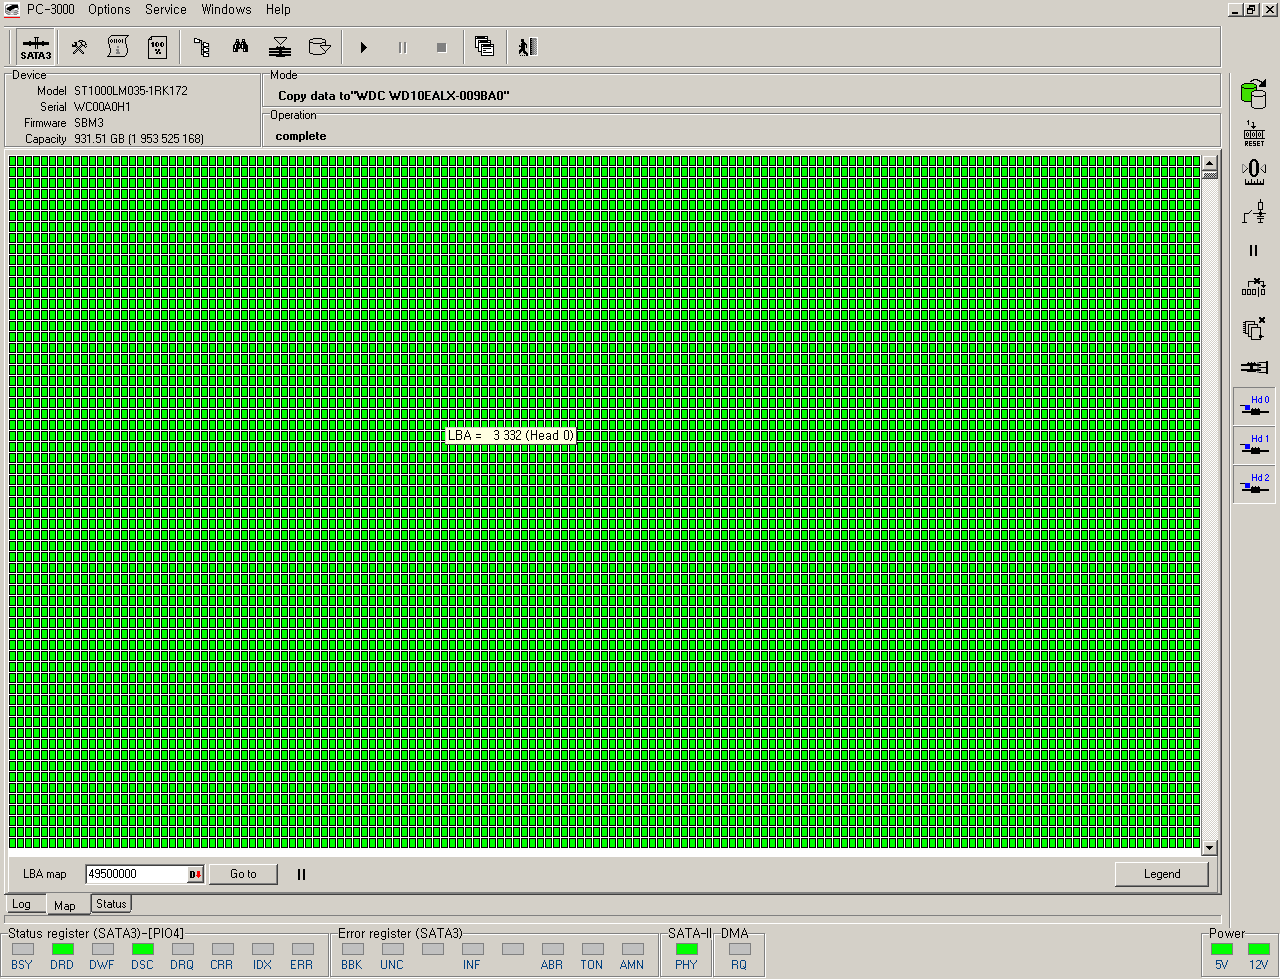Click the RESET counter icon in sidebar
The height and width of the screenshot is (979, 1280).
[x=1253, y=134]
